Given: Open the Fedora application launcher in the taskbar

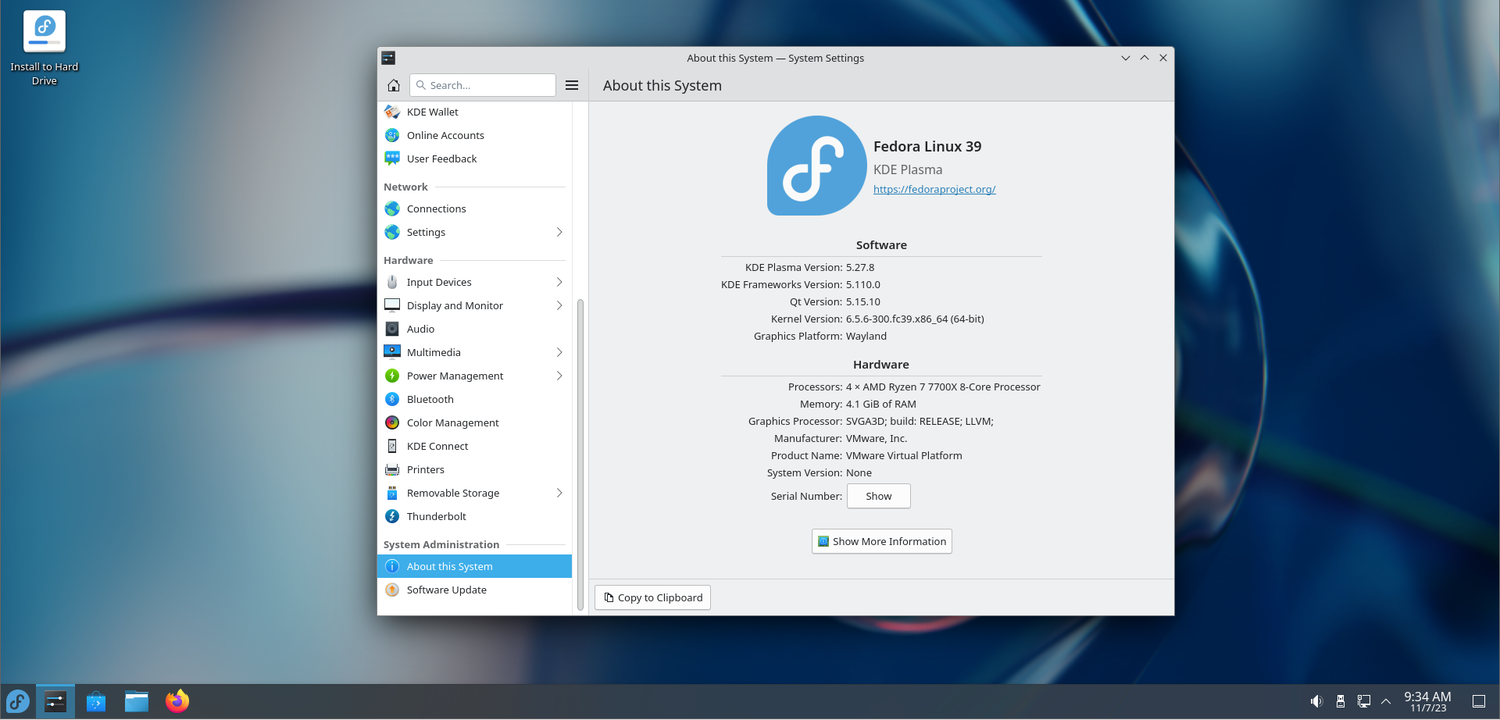Looking at the screenshot, I should click(18, 701).
